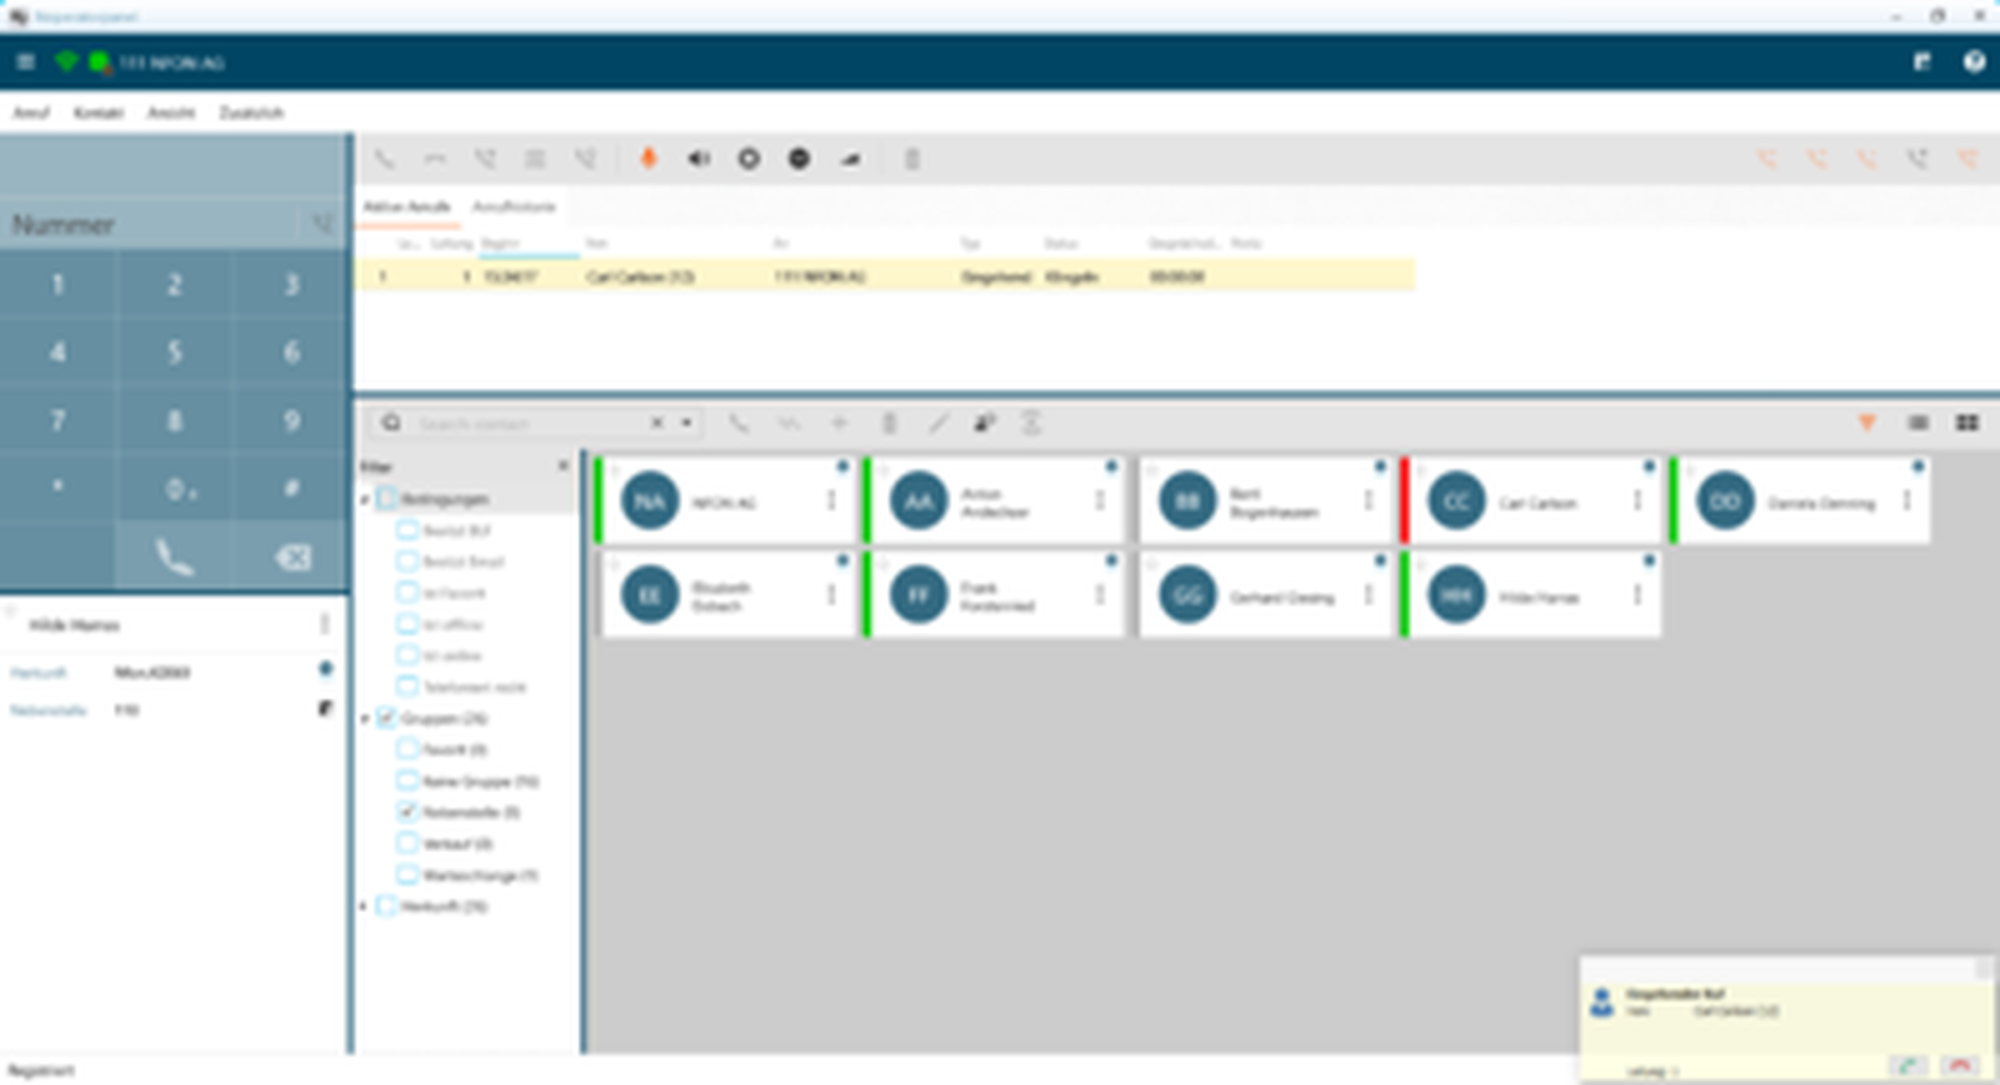Collapse the Gruppen tree node
Image resolution: width=2000 pixels, height=1085 pixels.
(365, 718)
